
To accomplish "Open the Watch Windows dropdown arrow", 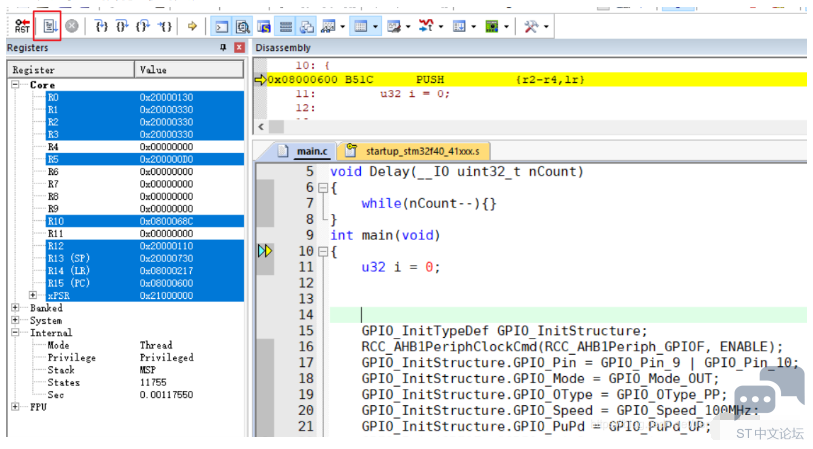I will 343,26.
